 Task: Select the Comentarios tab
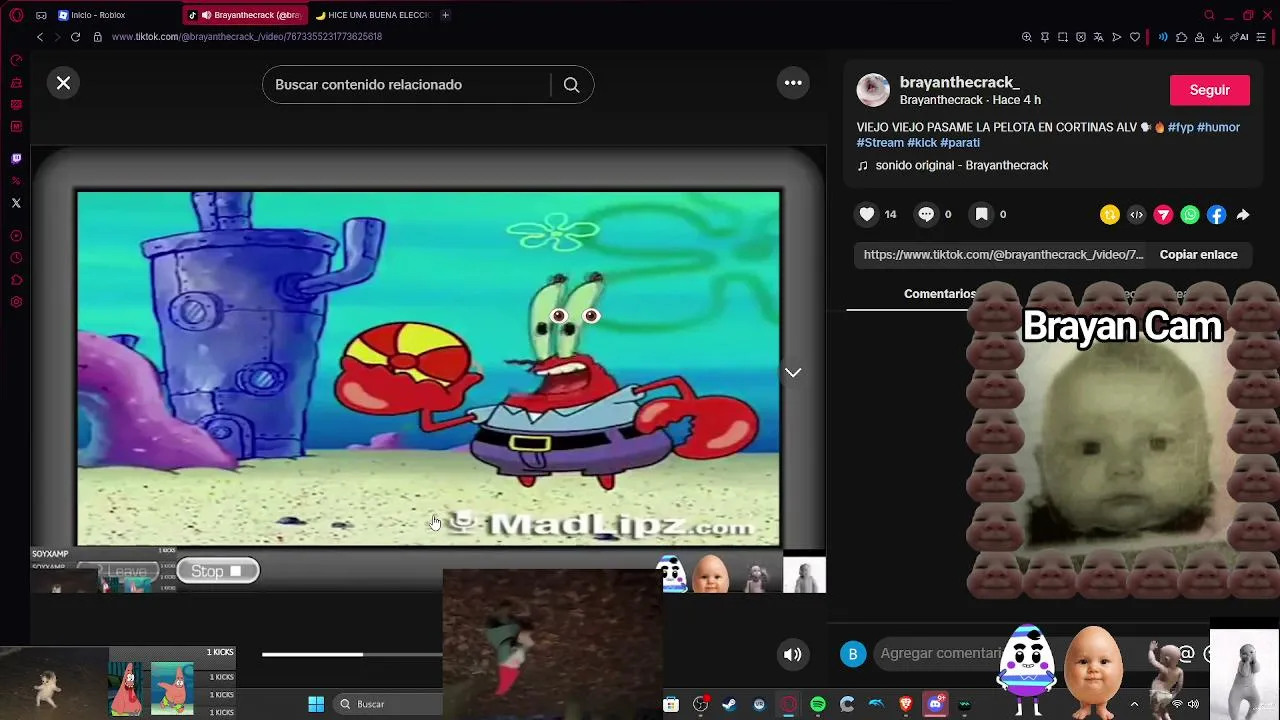coord(940,294)
